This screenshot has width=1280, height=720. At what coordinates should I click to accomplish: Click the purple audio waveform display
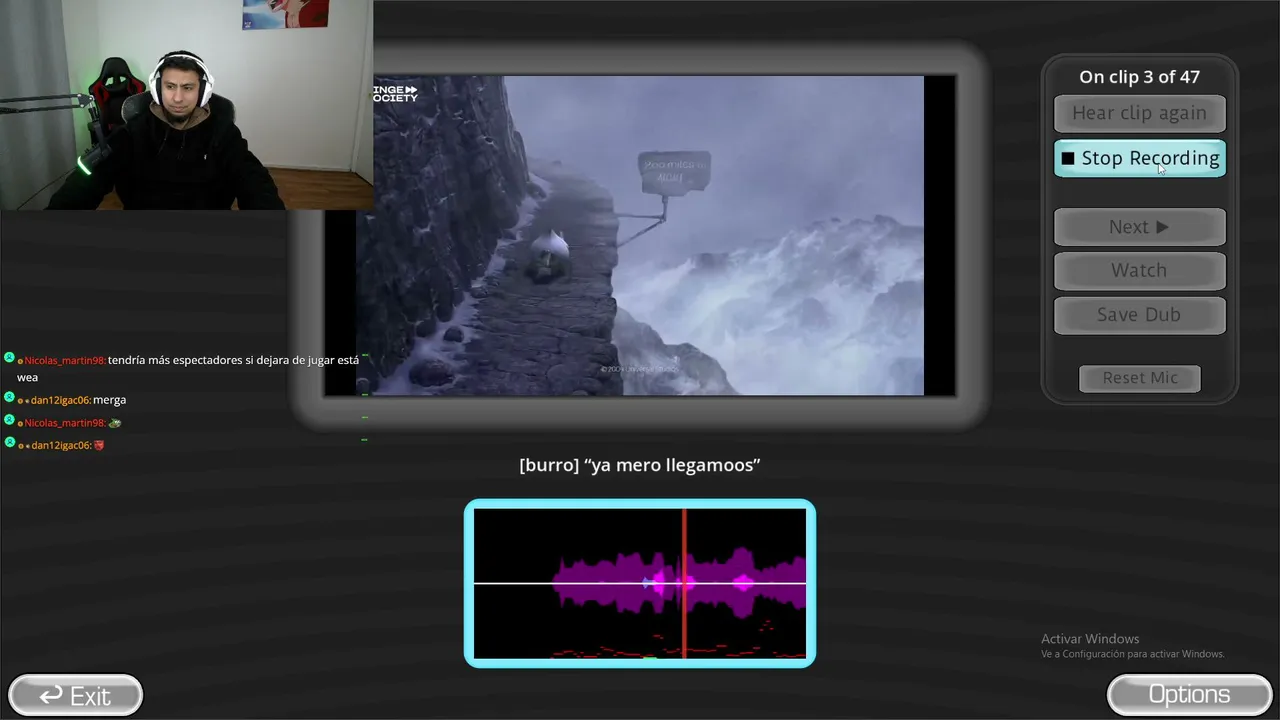pyautogui.click(x=640, y=583)
